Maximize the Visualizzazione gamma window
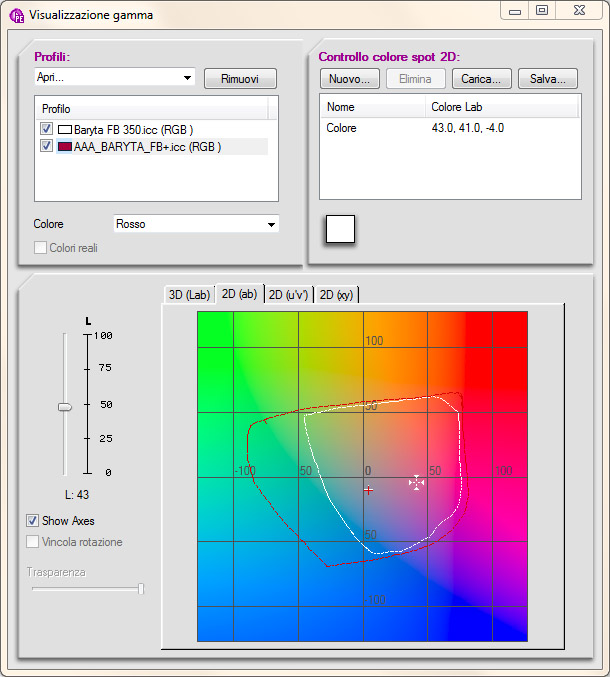This screenshot has width=610, height=677. (x=542, y=11)
